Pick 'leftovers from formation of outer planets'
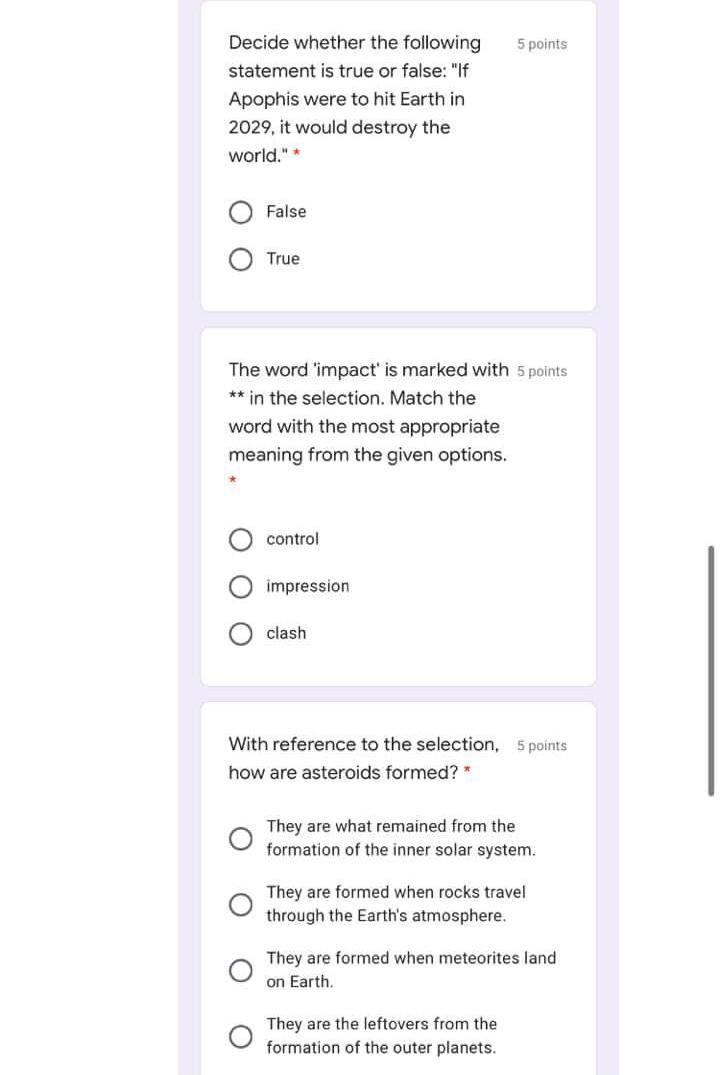 241,1037
